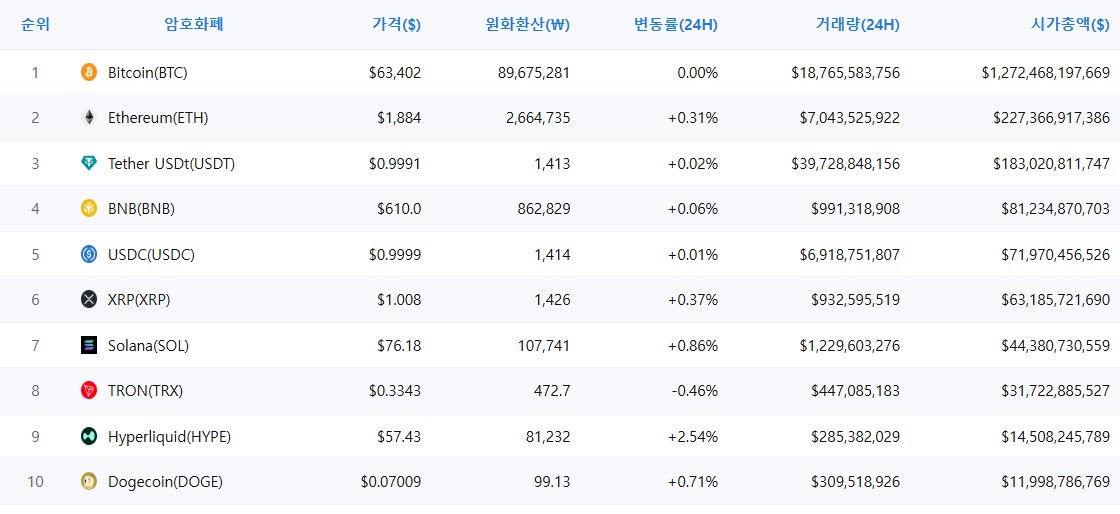Image resolution: width=1120 pixels, height=514 pixels.
Task: Click Ethereum's +0.31% change value
Action: pyautogui.click(x=693, y=118)
